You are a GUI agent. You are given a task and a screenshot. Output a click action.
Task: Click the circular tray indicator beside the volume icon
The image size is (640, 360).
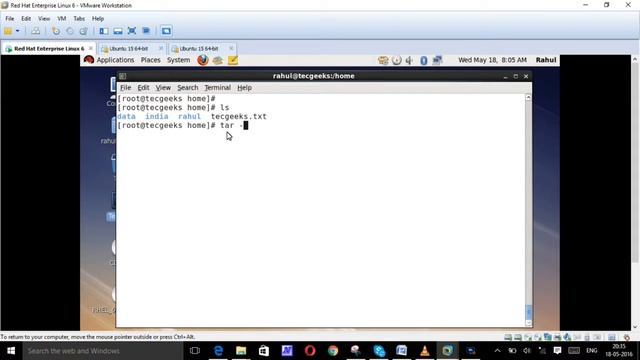pyautogui.click(x=396, y=60)
